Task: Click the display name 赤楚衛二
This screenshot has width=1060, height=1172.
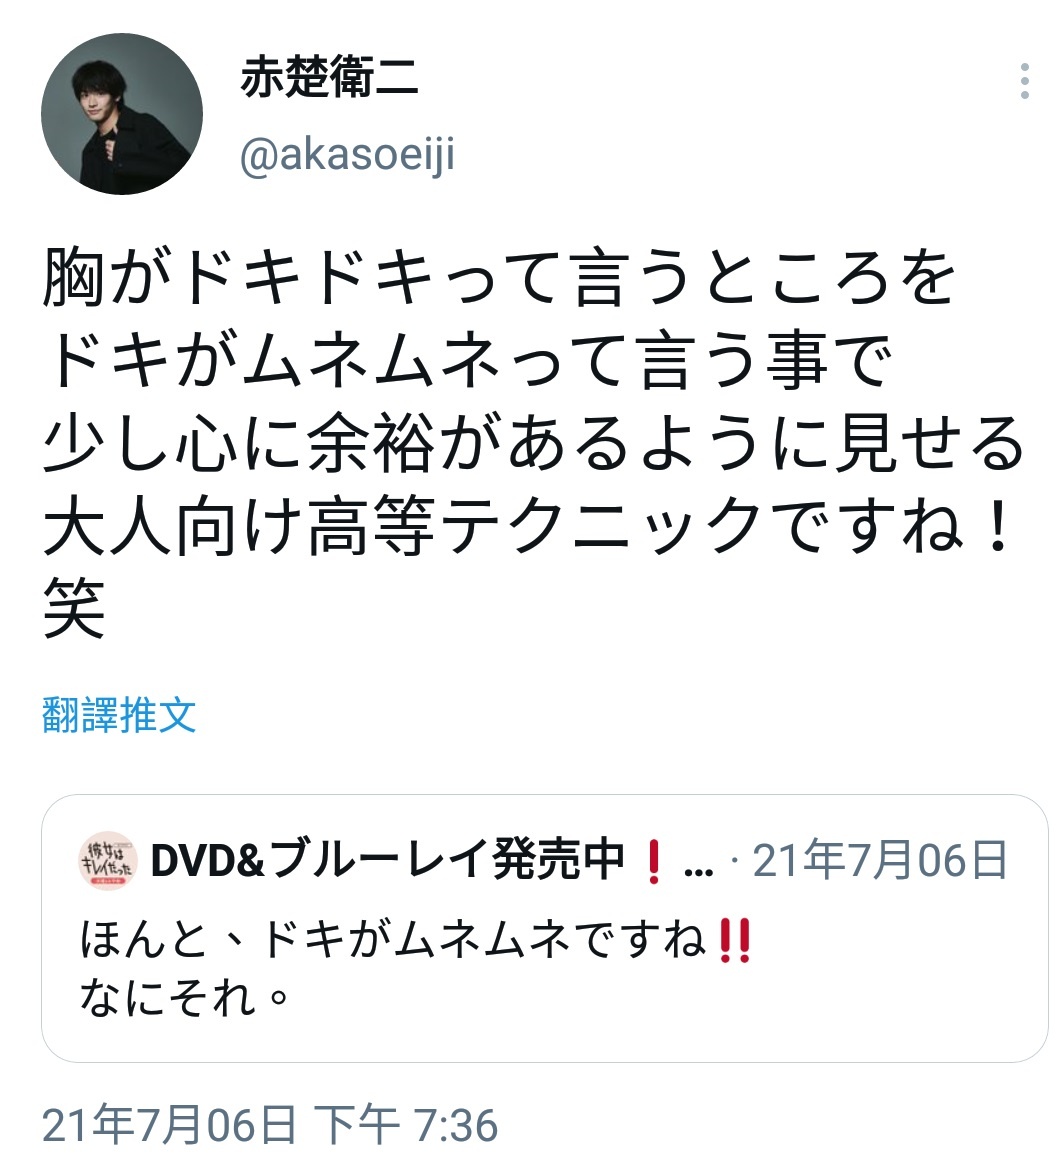Action: 329,77
